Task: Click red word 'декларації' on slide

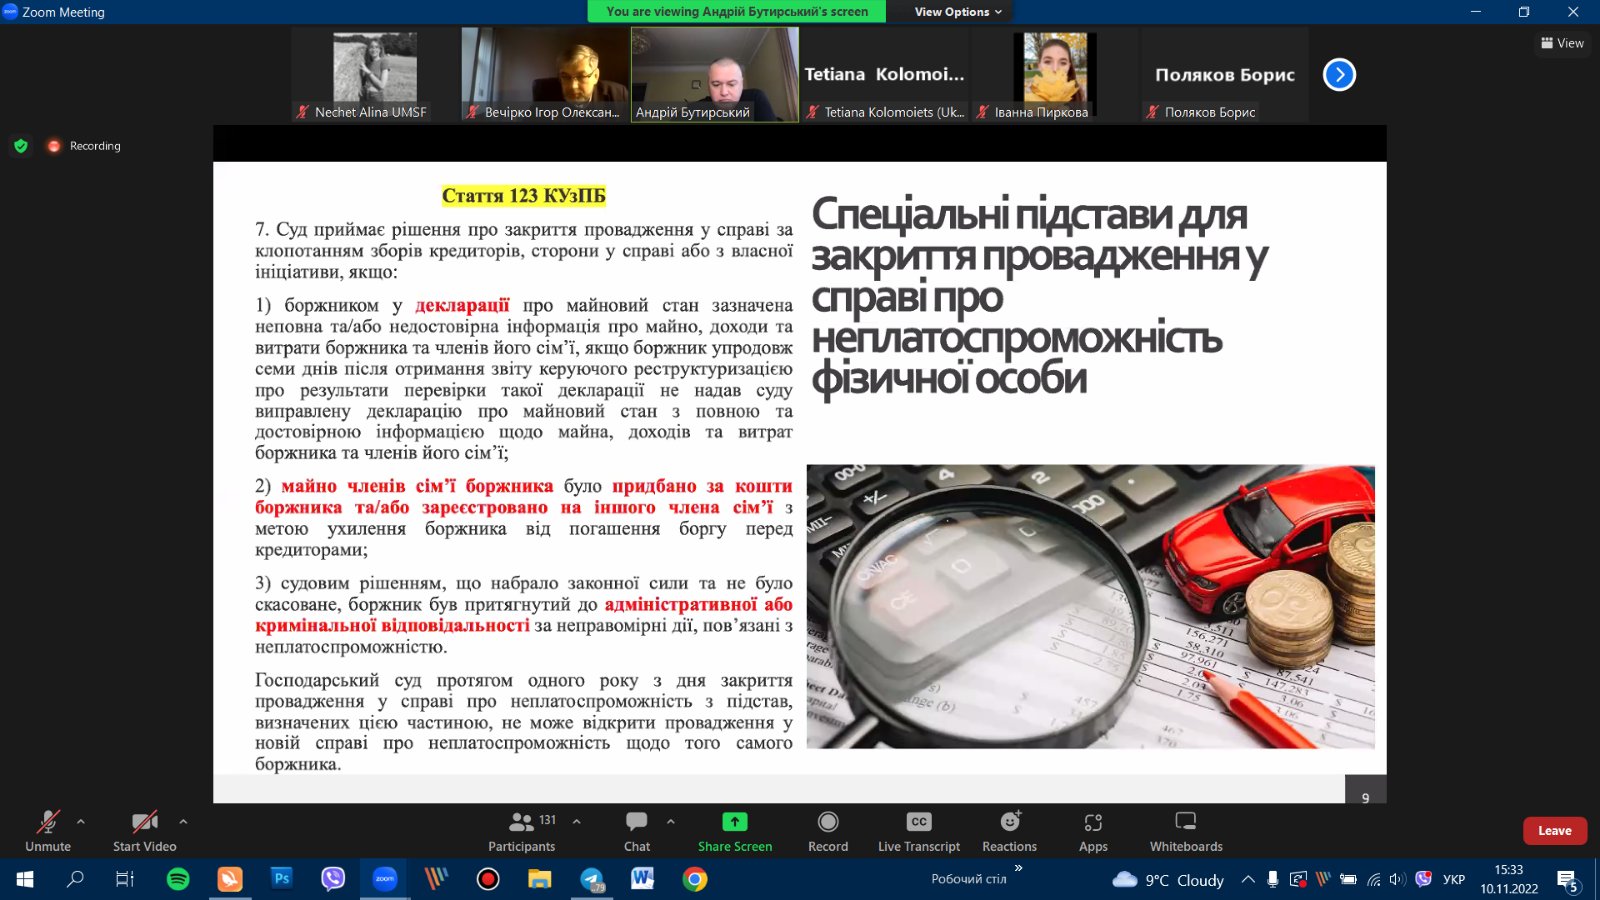Action: 462,305
